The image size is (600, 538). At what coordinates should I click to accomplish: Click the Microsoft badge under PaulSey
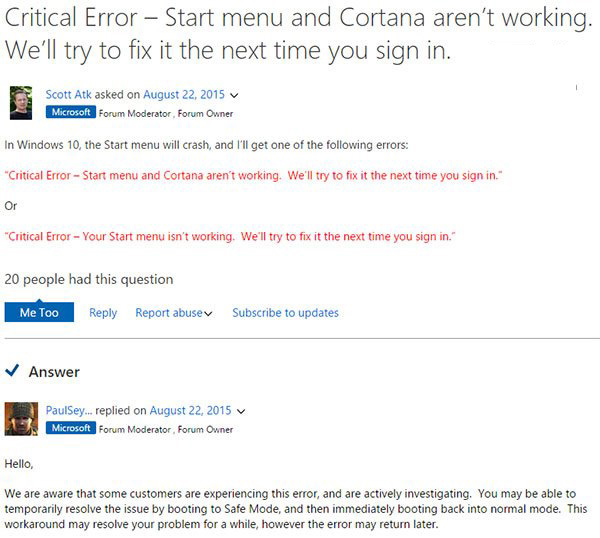point(70,427)
